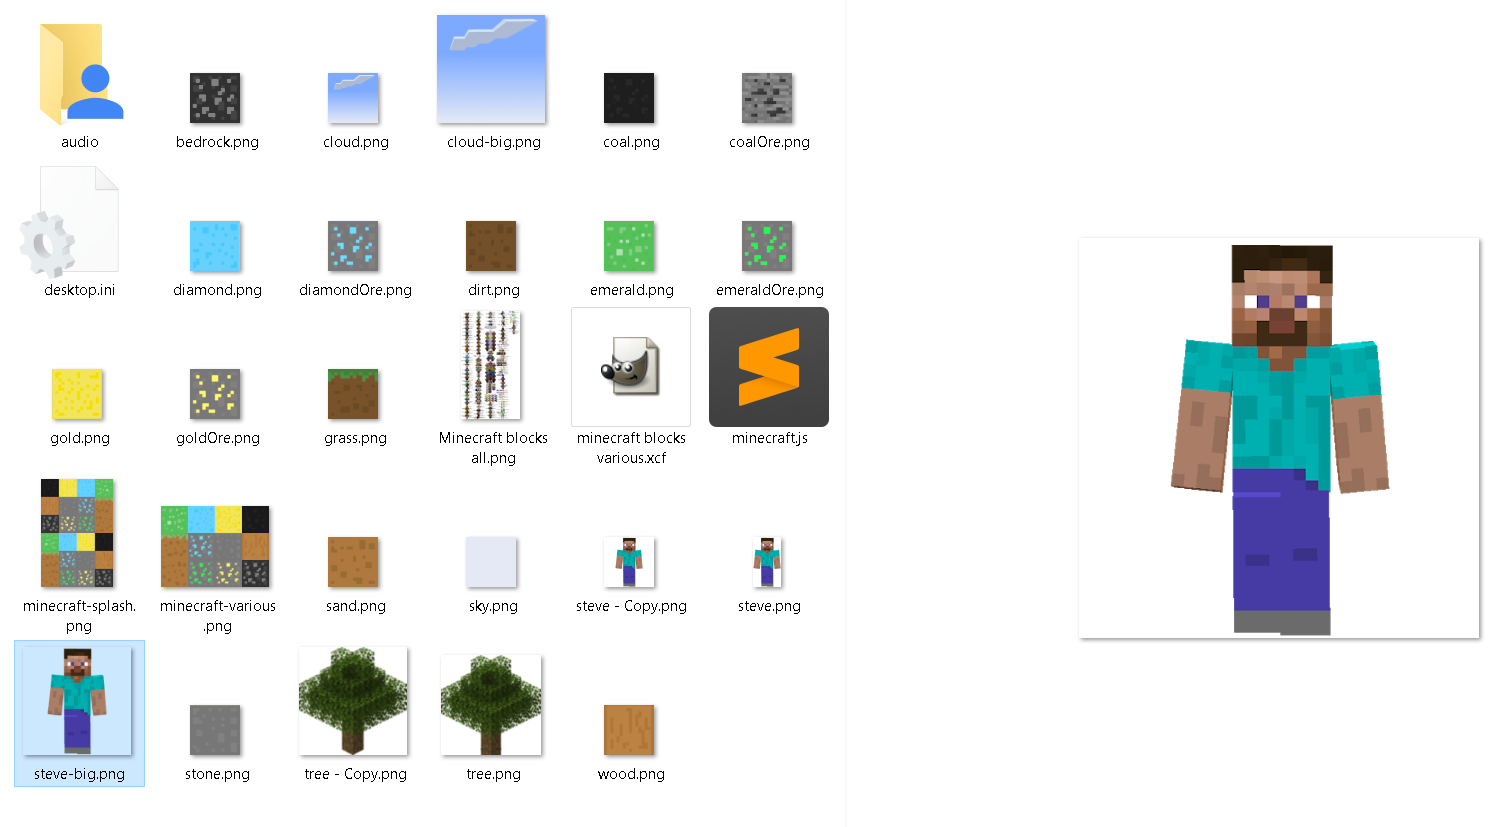Select the sand.png block icon
The width and height of the screenshot is (1512, 827).
353,562
